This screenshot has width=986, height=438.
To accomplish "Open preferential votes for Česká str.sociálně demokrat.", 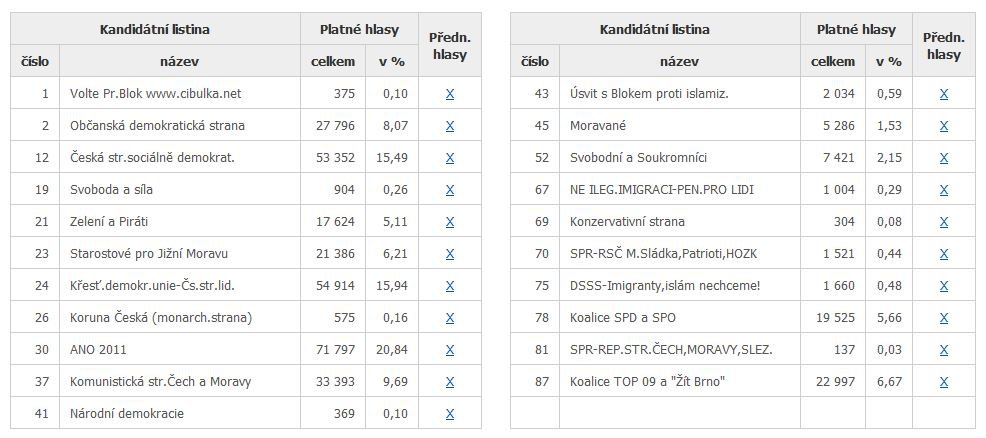I will (450, 158).
